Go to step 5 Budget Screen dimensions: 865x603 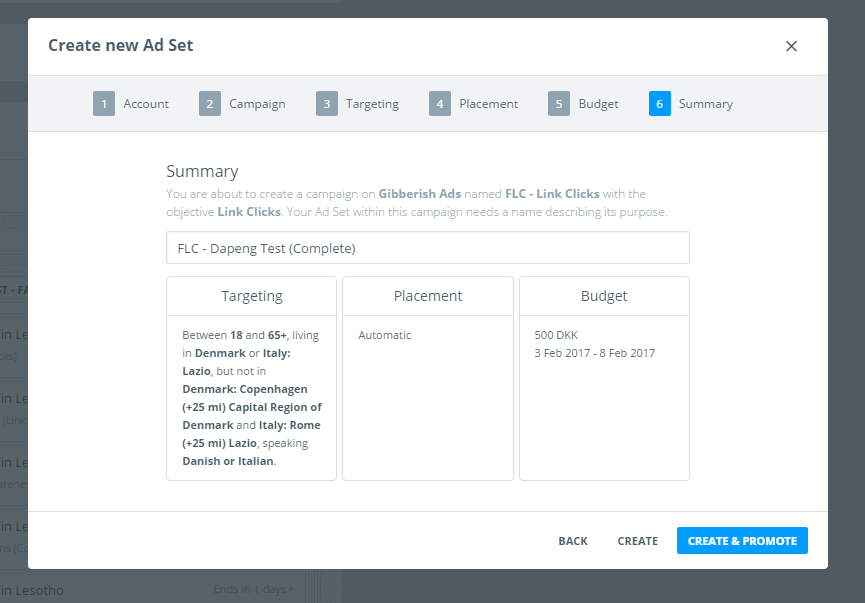(x=583, y=104)
